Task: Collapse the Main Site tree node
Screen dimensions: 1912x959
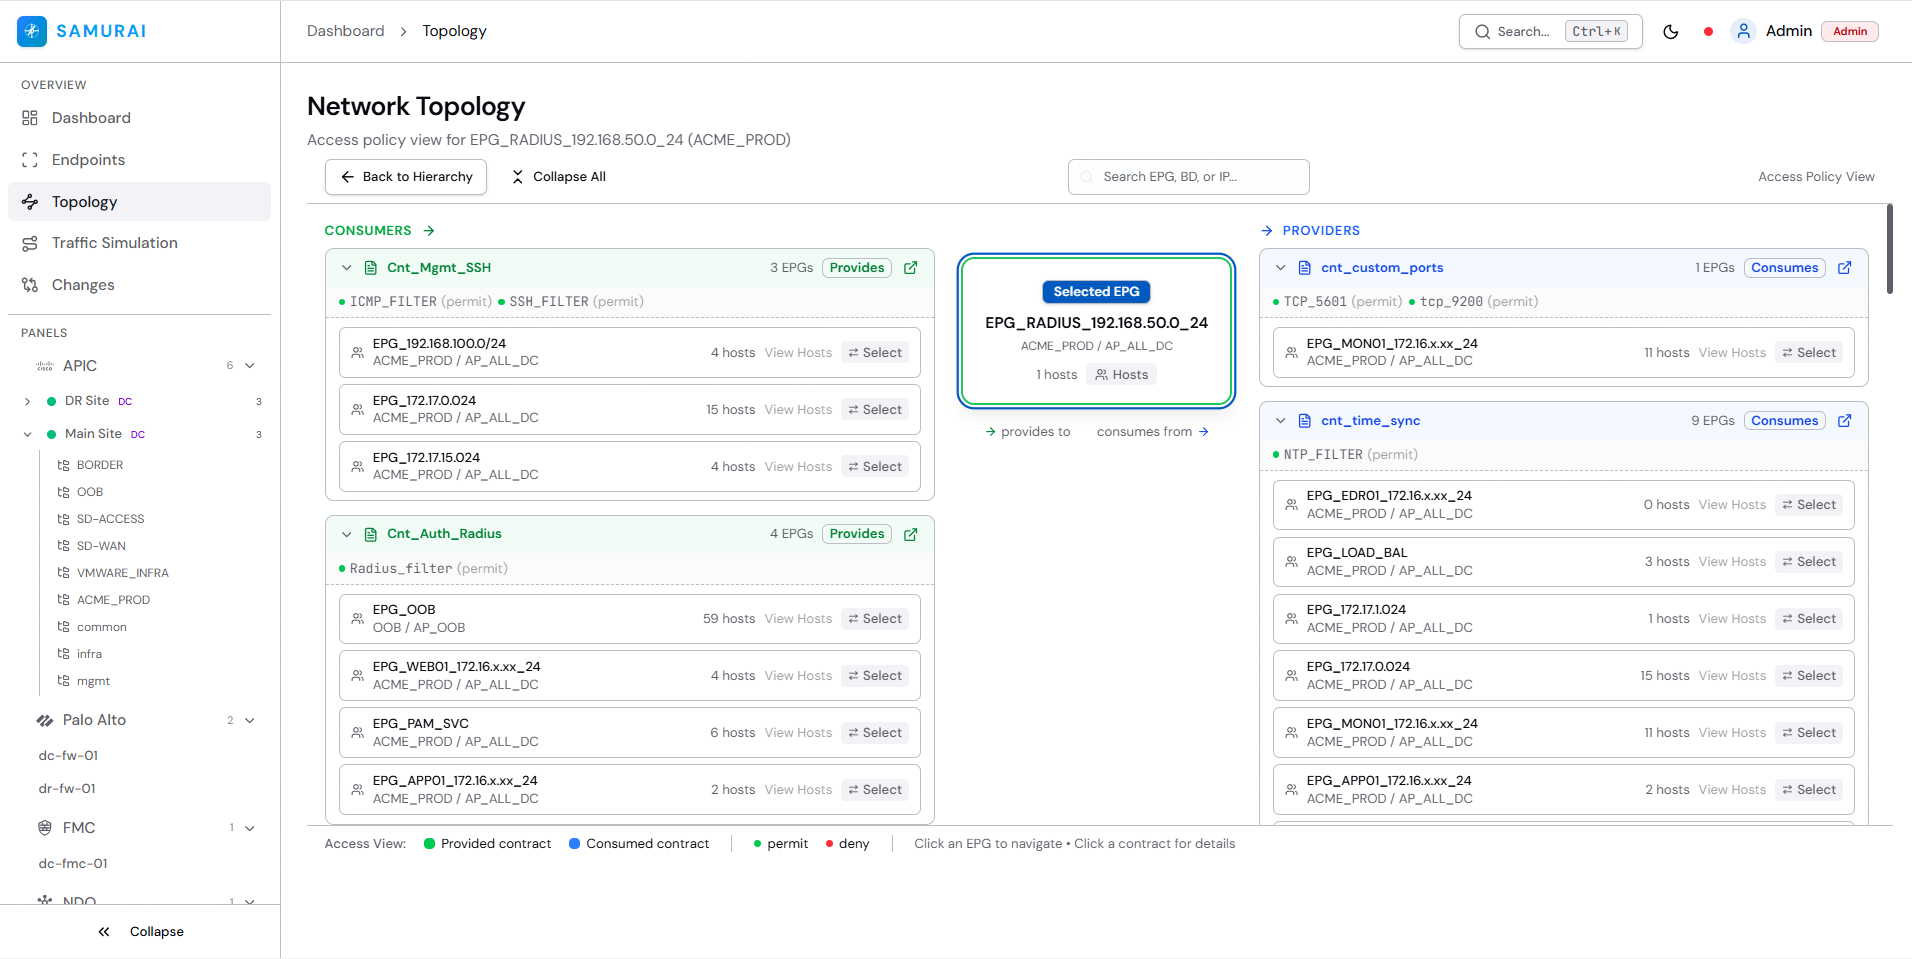Action: [x=27, y=433]
